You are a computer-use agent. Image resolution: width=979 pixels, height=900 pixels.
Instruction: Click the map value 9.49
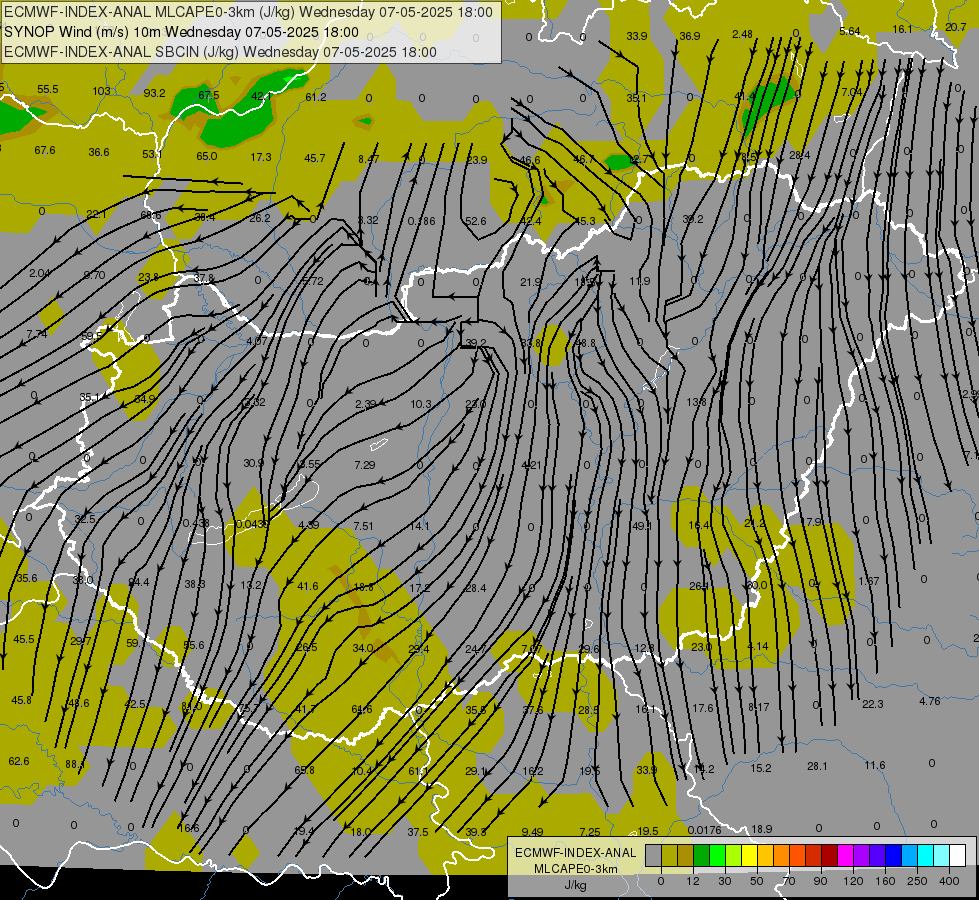[533, 831]
